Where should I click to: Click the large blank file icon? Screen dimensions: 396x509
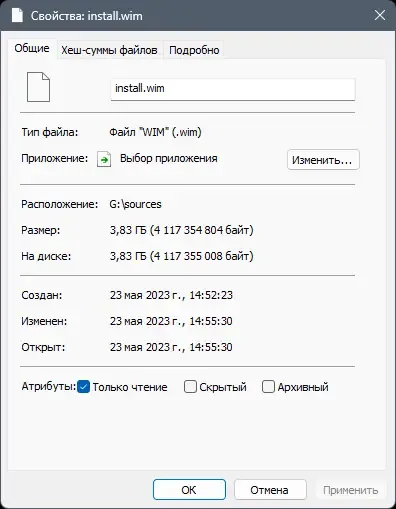(38, 87)
